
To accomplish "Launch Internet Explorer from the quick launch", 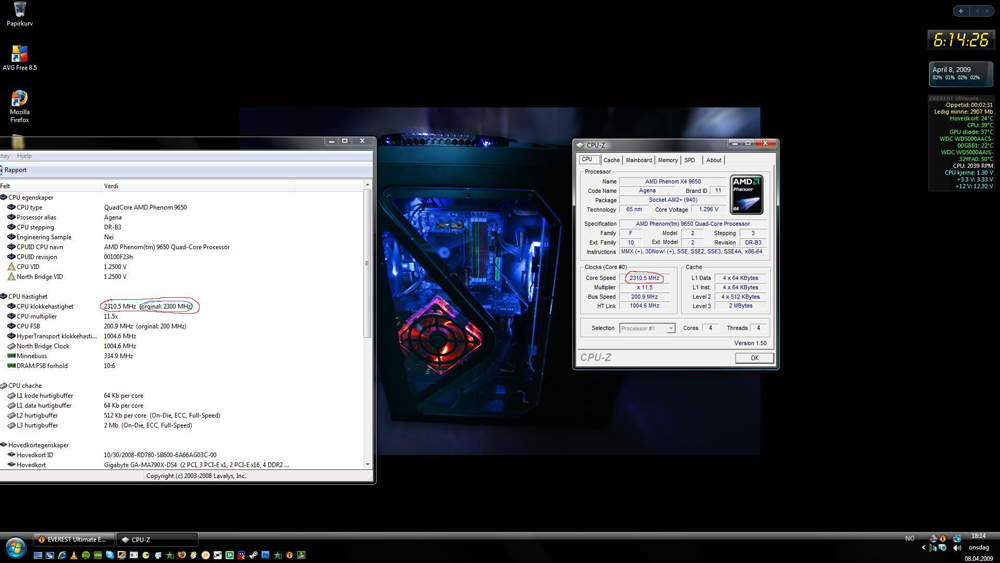I will coord(62,555).
